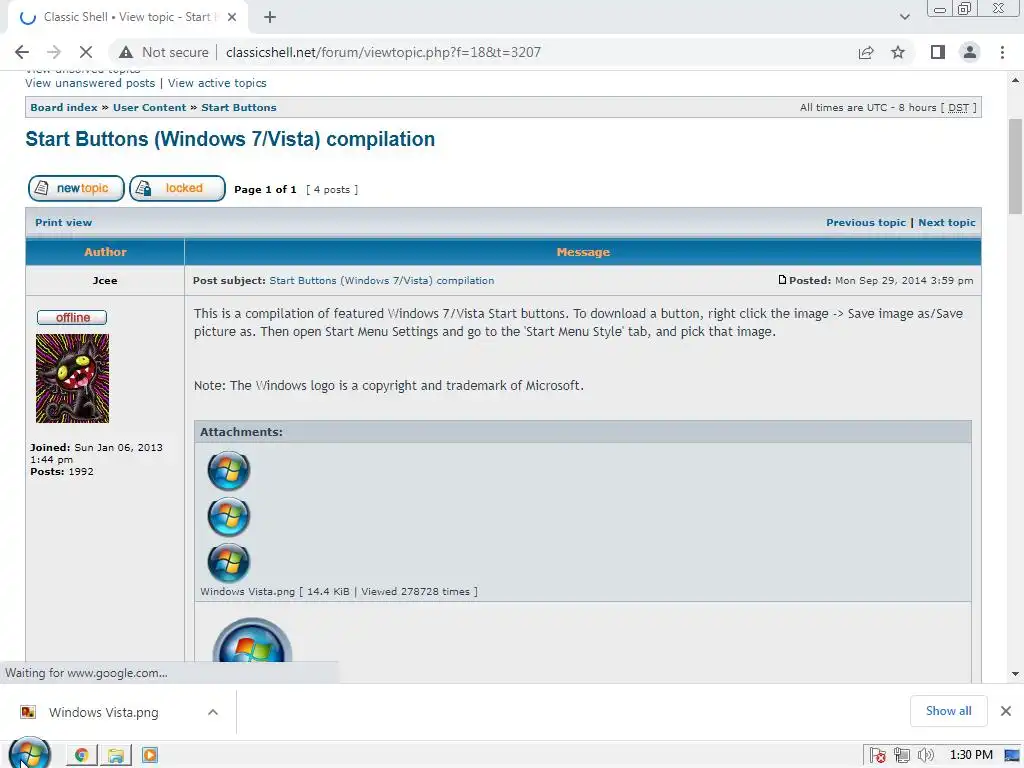Open a new browser tab
This screenshot has height=768, width=1024.
(x=270, y=17)
